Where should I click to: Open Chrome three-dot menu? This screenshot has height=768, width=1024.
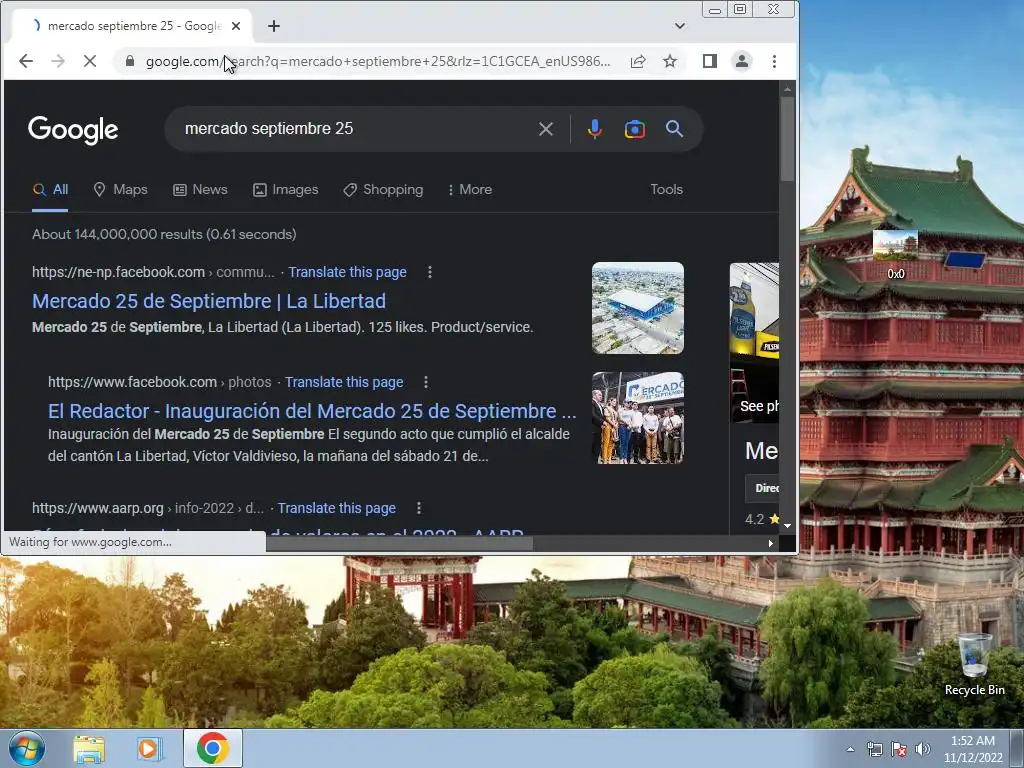pos(774,61)
